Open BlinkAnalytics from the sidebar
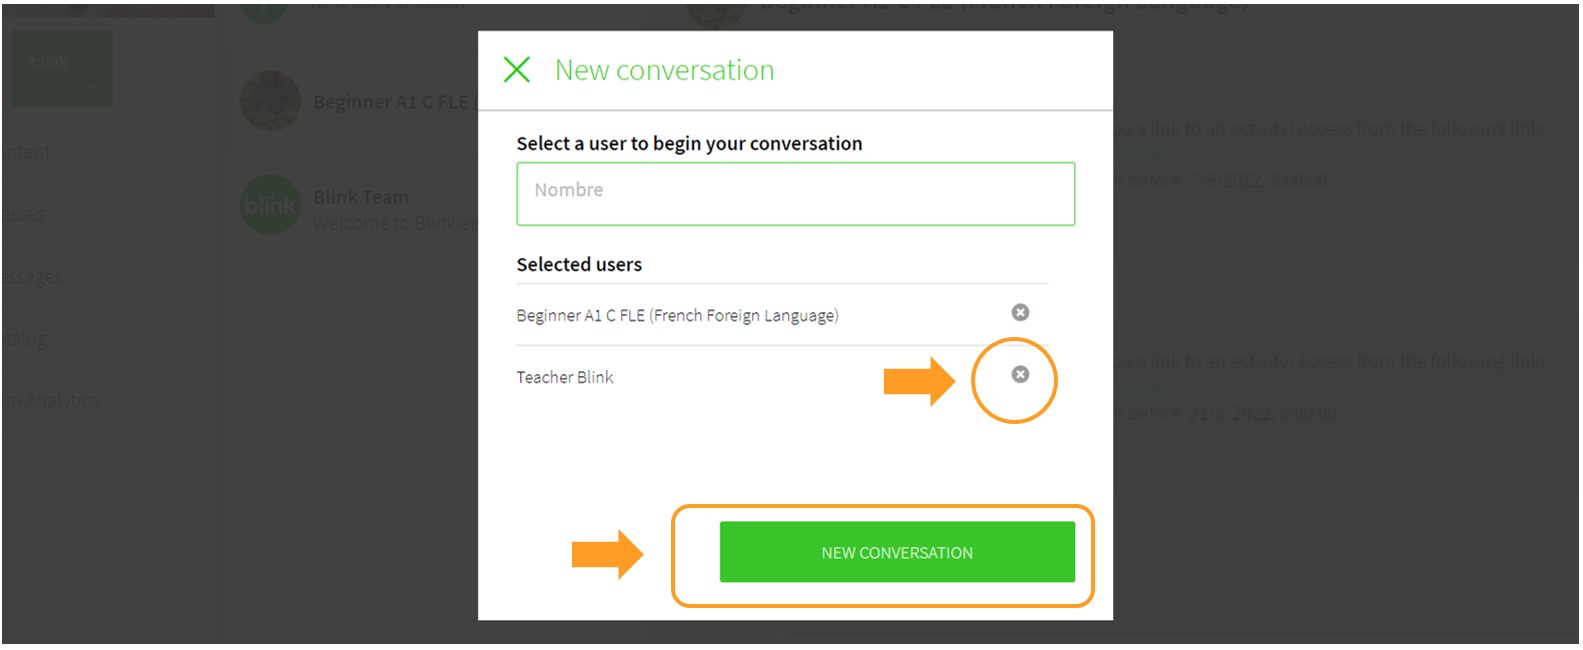1583x650 pixels. pos(51,400)
